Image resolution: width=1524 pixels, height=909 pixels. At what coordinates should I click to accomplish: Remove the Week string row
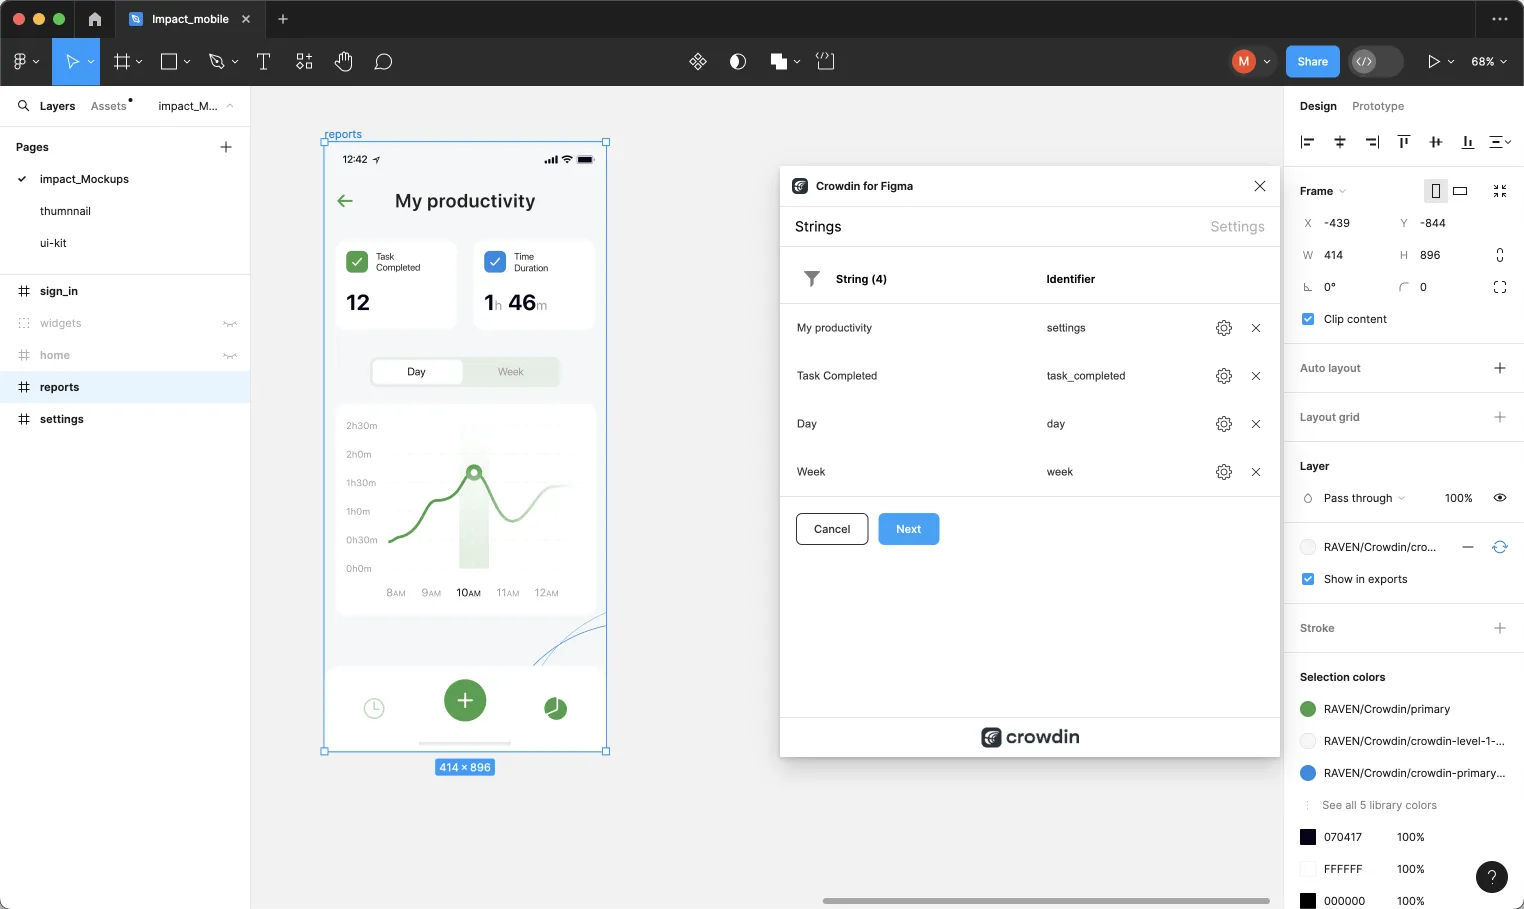coord(1256,472)
